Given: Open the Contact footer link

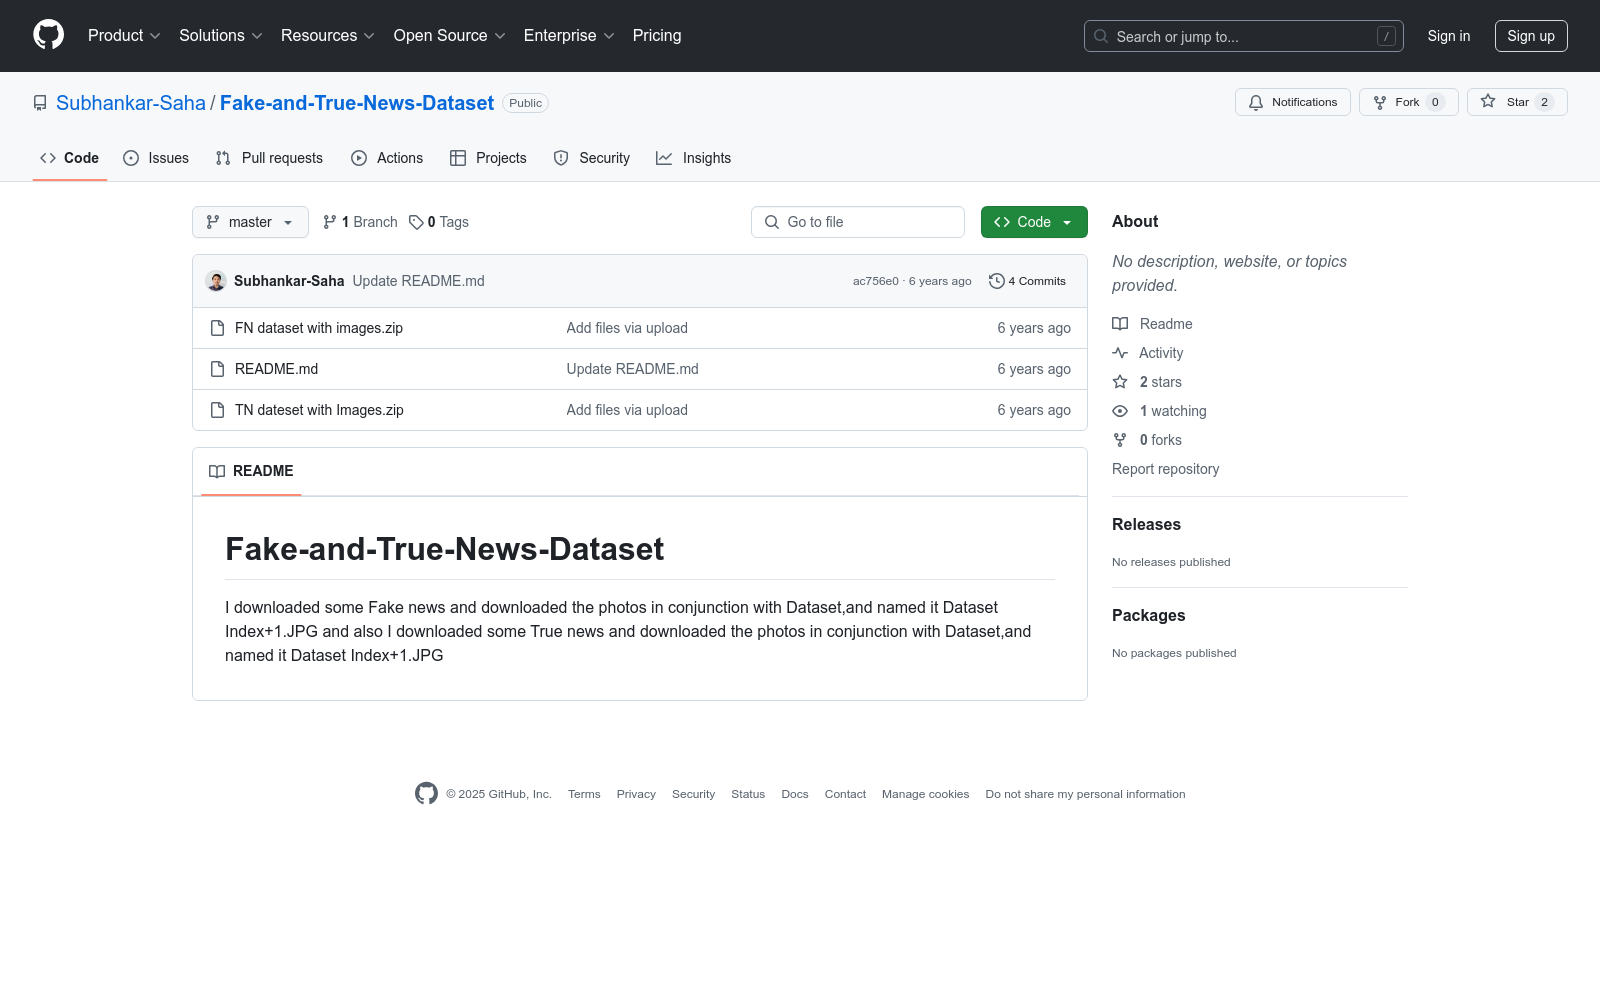Looking at the screenshot, I should click(845, 794).
